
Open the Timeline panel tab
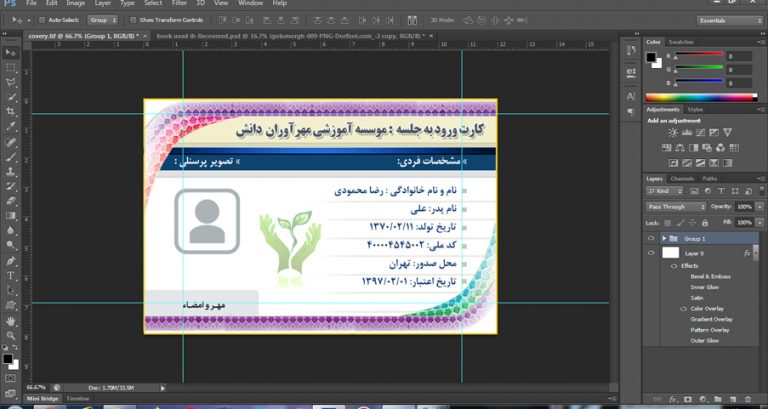click(x=77, y=399)
